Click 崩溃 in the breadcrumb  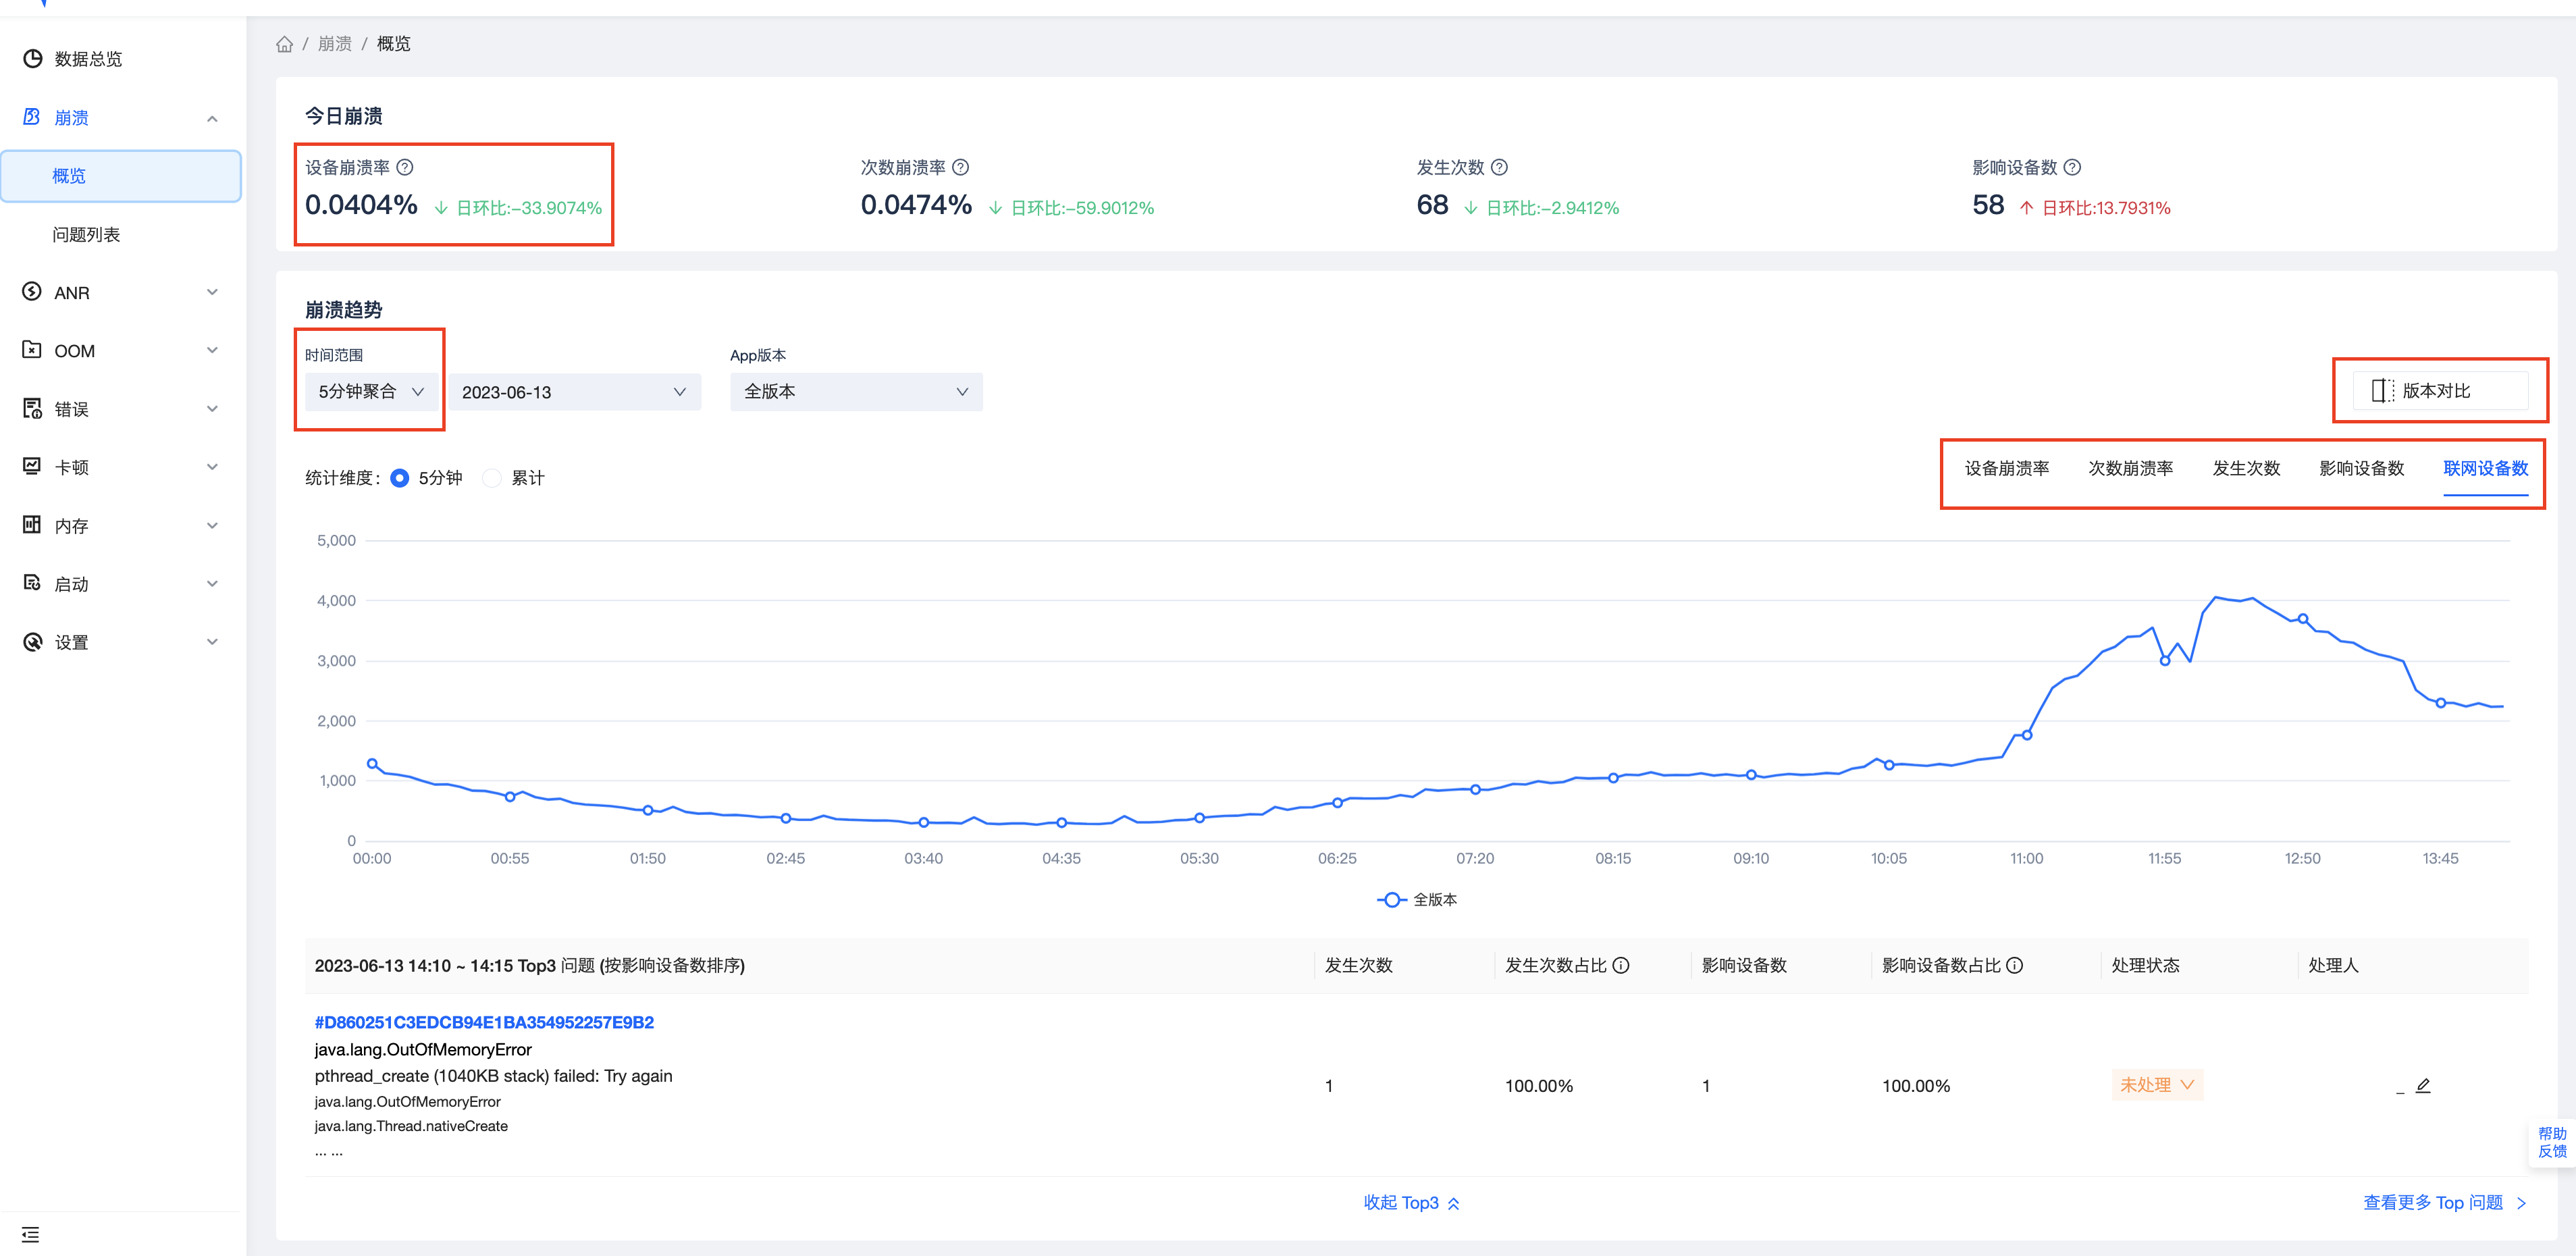pyautogui.click(x=335, y=44)
